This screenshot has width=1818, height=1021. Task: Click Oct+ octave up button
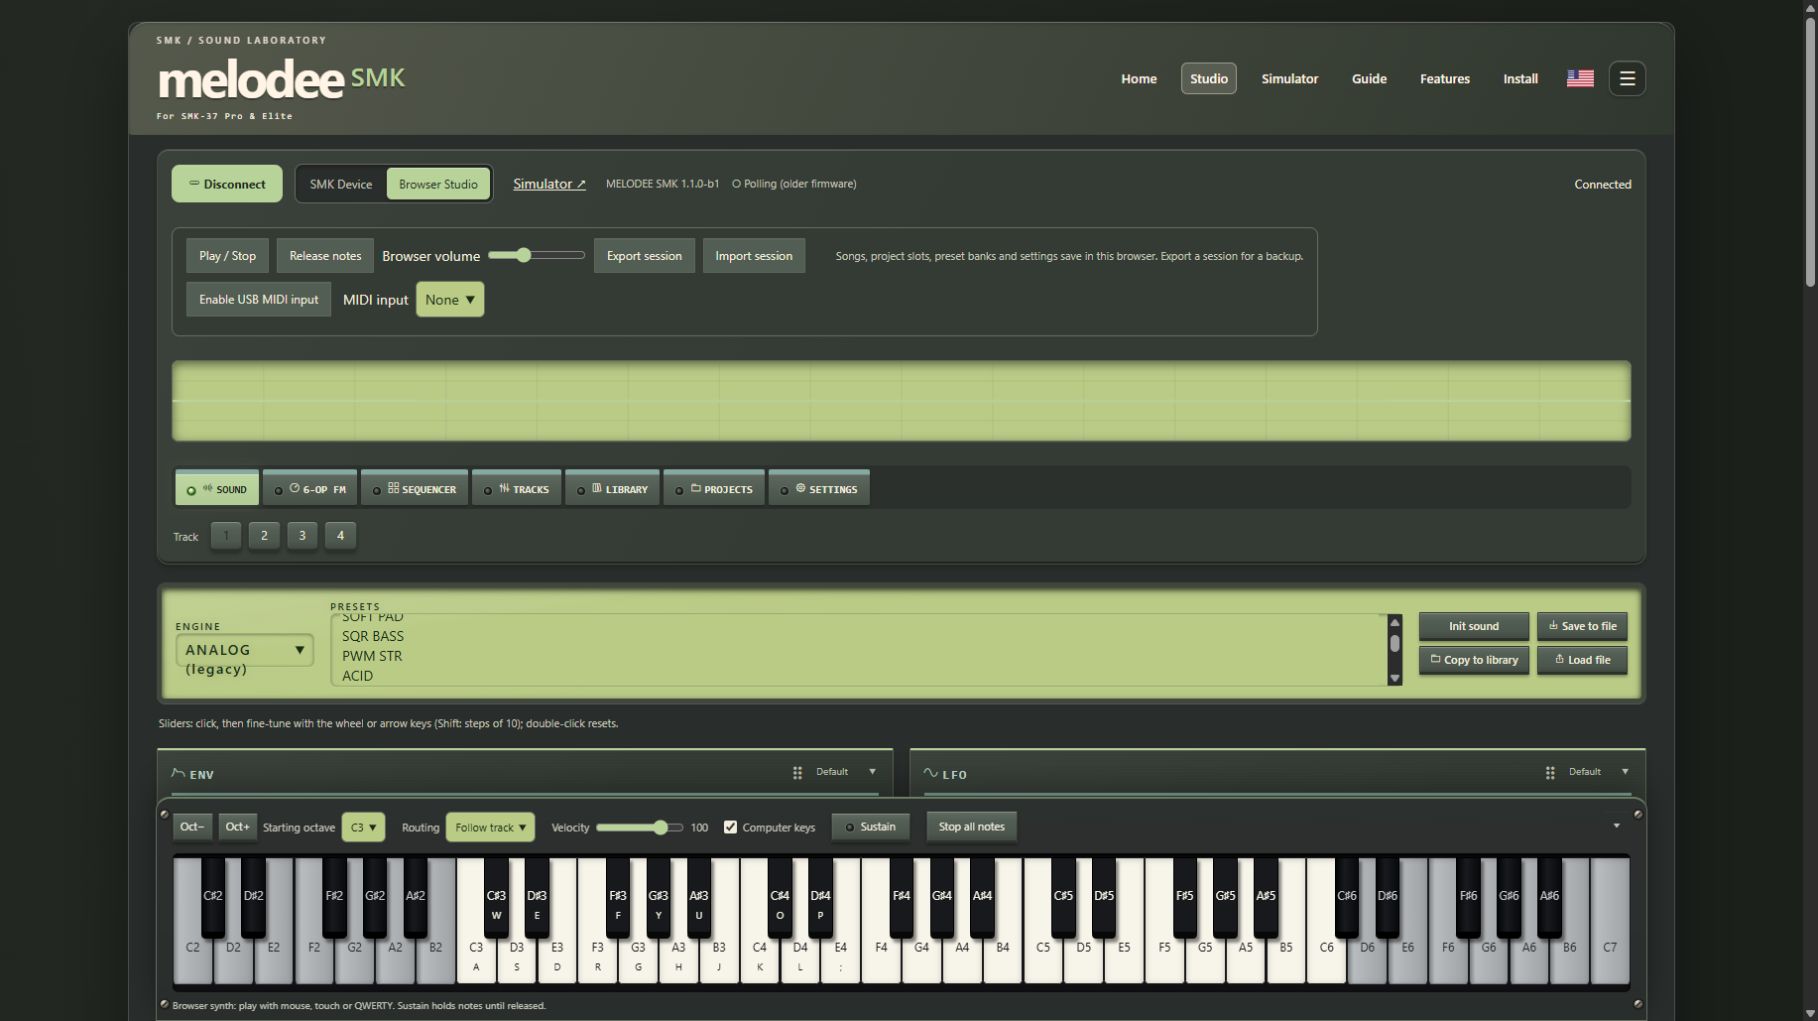pos(237,827)
